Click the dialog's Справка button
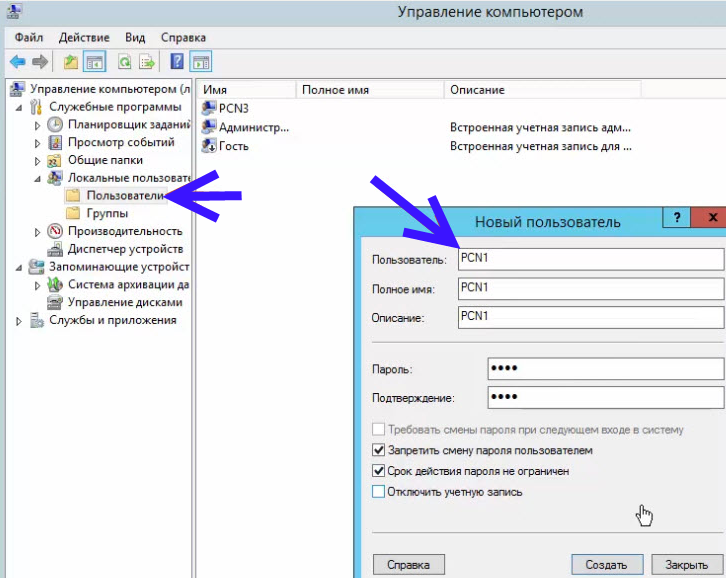The width and height of the screenshot is (728, 578). (409, 565)
